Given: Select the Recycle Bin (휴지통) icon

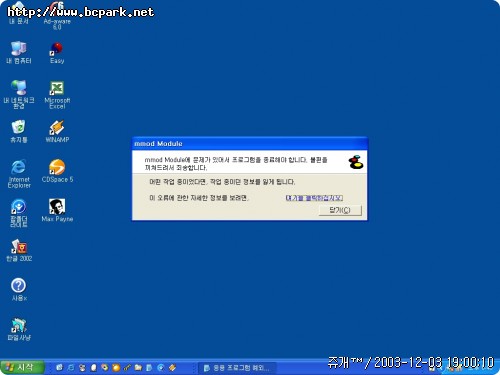Looking at the screenshot, I should (19, 132).
